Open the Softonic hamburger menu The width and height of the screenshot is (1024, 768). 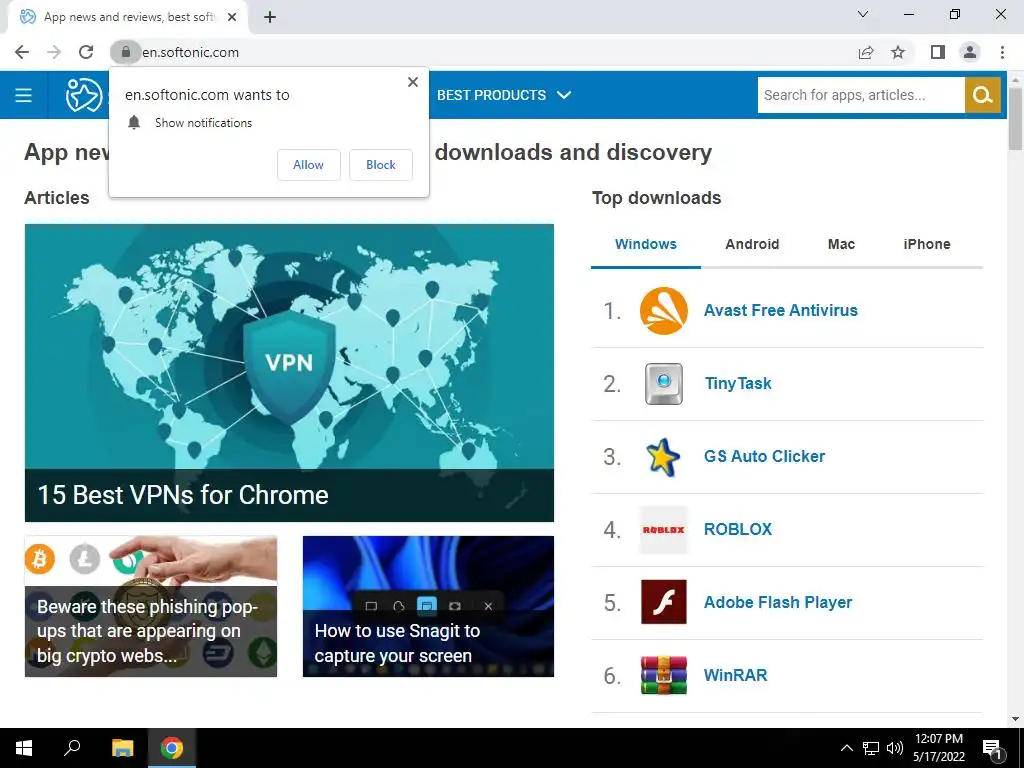point(24,95)
